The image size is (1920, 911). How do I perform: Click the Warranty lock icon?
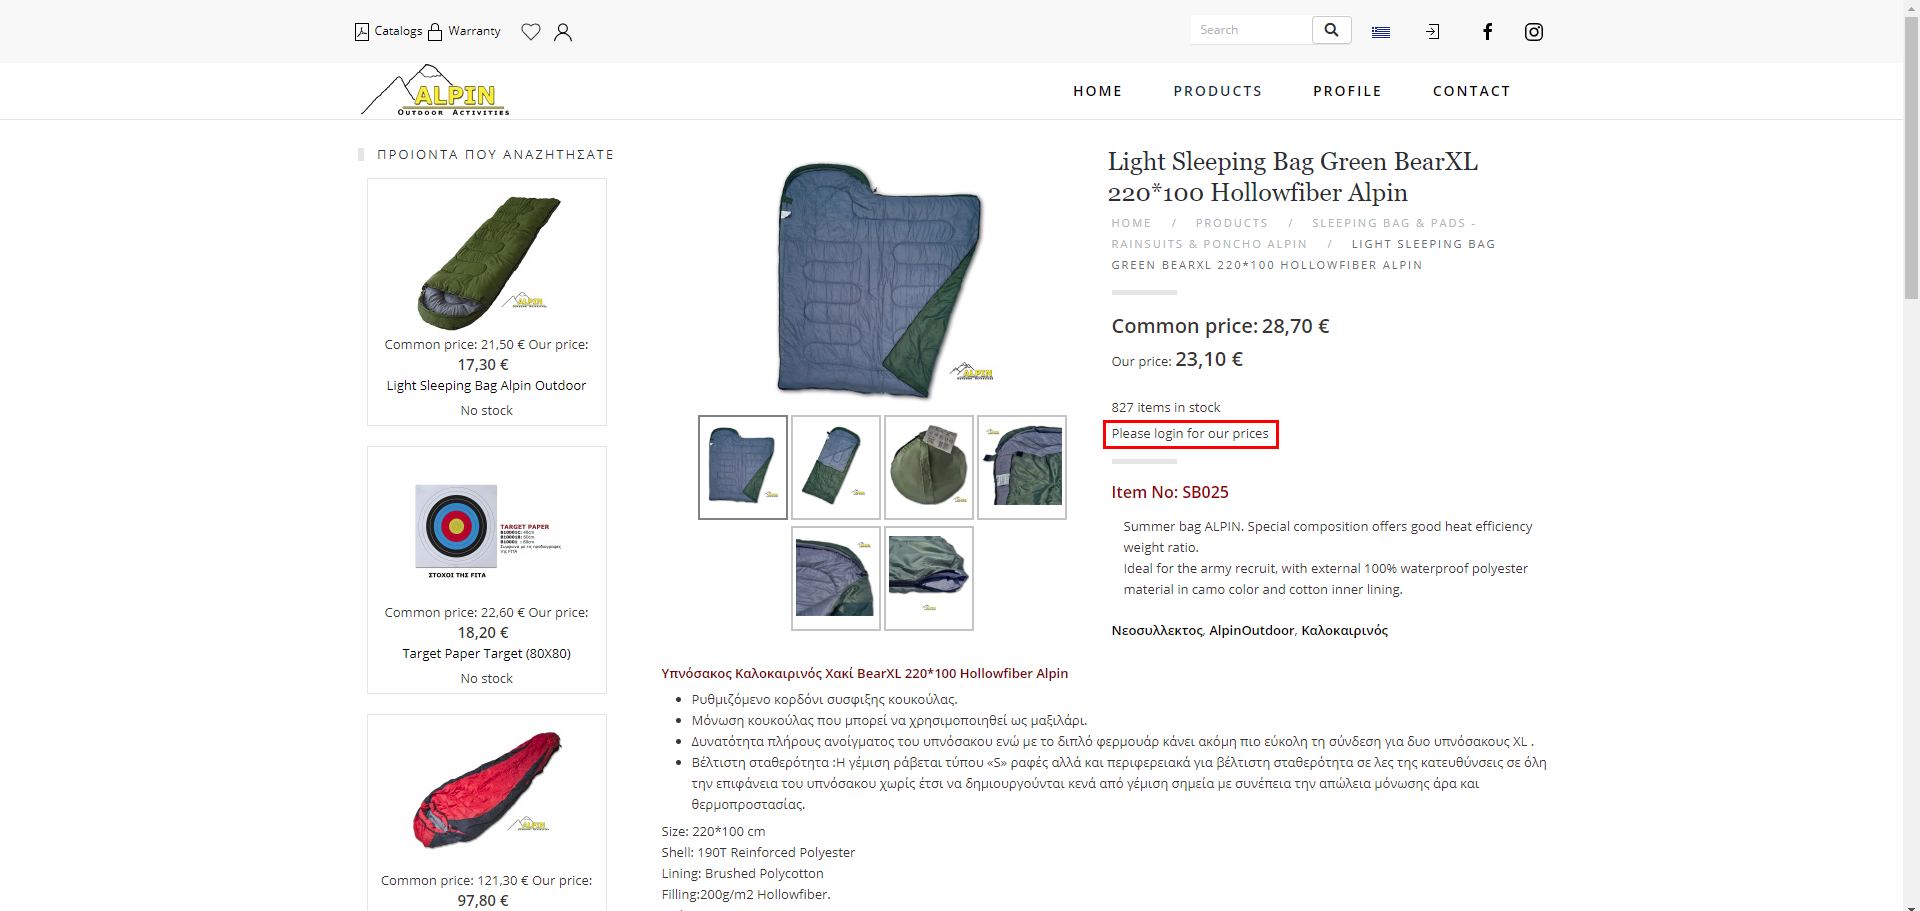pyautogui.click(x=435, y=32)
